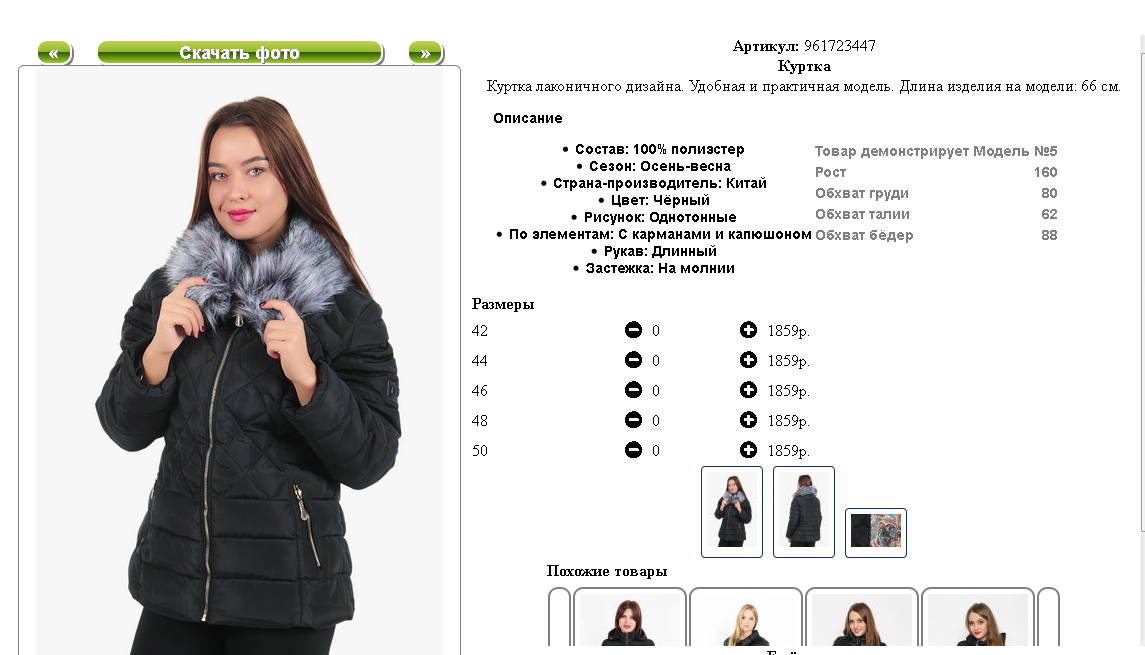This screenshot has height=655, width=1145.
Task: Decrease quantity for size 42
Action: click(x=633, y=330)
